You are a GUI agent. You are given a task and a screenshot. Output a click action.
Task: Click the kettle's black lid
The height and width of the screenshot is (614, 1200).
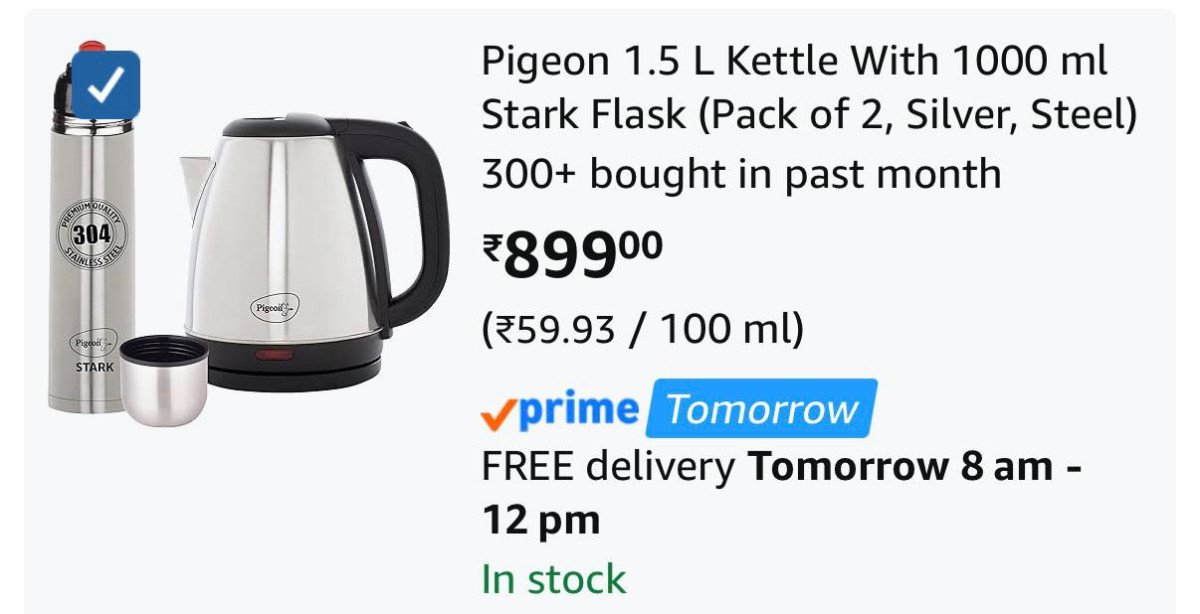(x=280, y=127)
